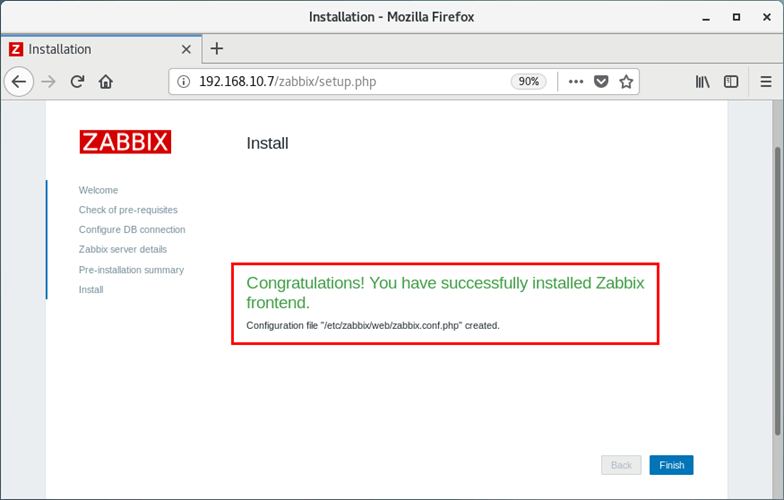
Task: Show site information icon in address bar
Action: [184, 82]
